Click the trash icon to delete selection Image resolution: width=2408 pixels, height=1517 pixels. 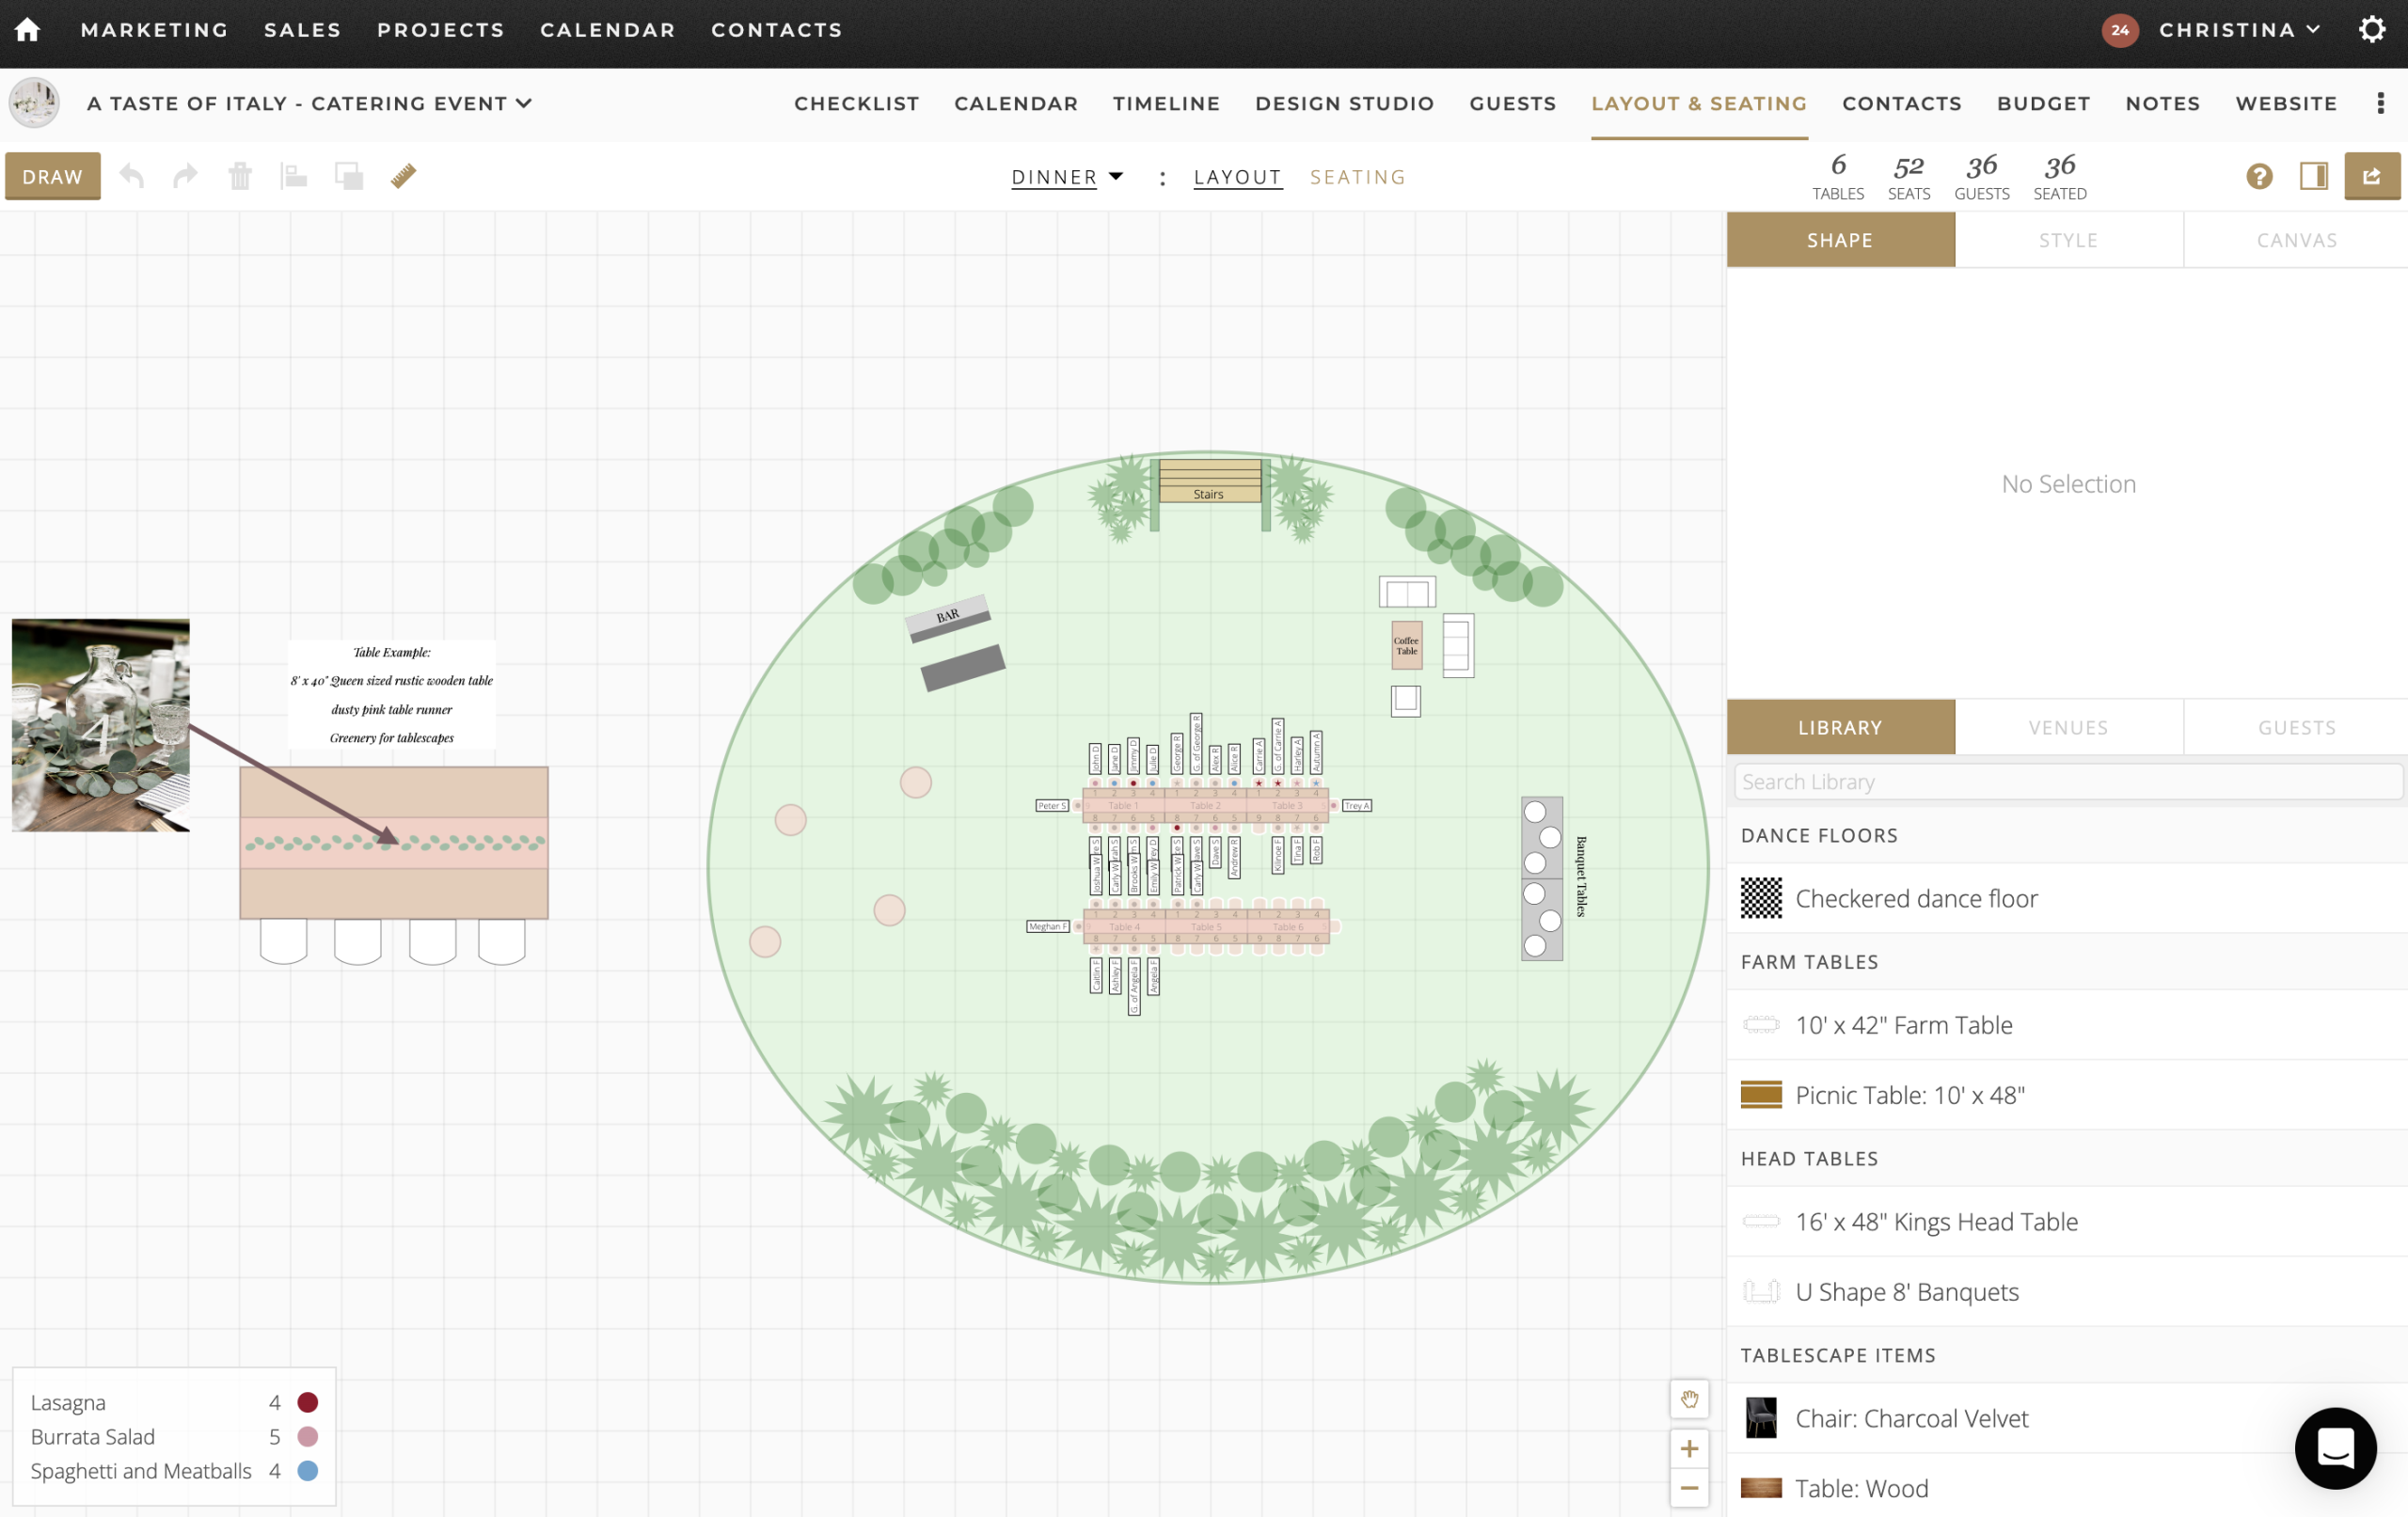(x=240, y=175)
